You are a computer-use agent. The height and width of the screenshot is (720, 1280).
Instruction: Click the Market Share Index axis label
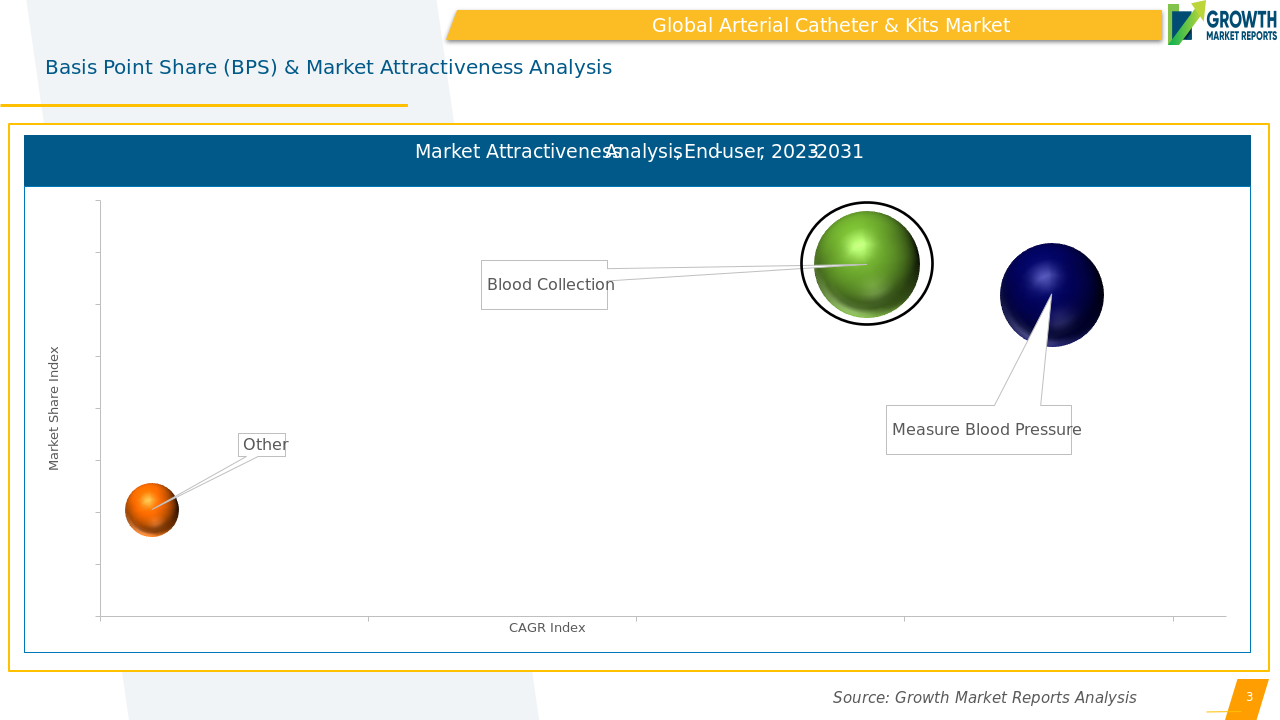click(x=55, y=408)
